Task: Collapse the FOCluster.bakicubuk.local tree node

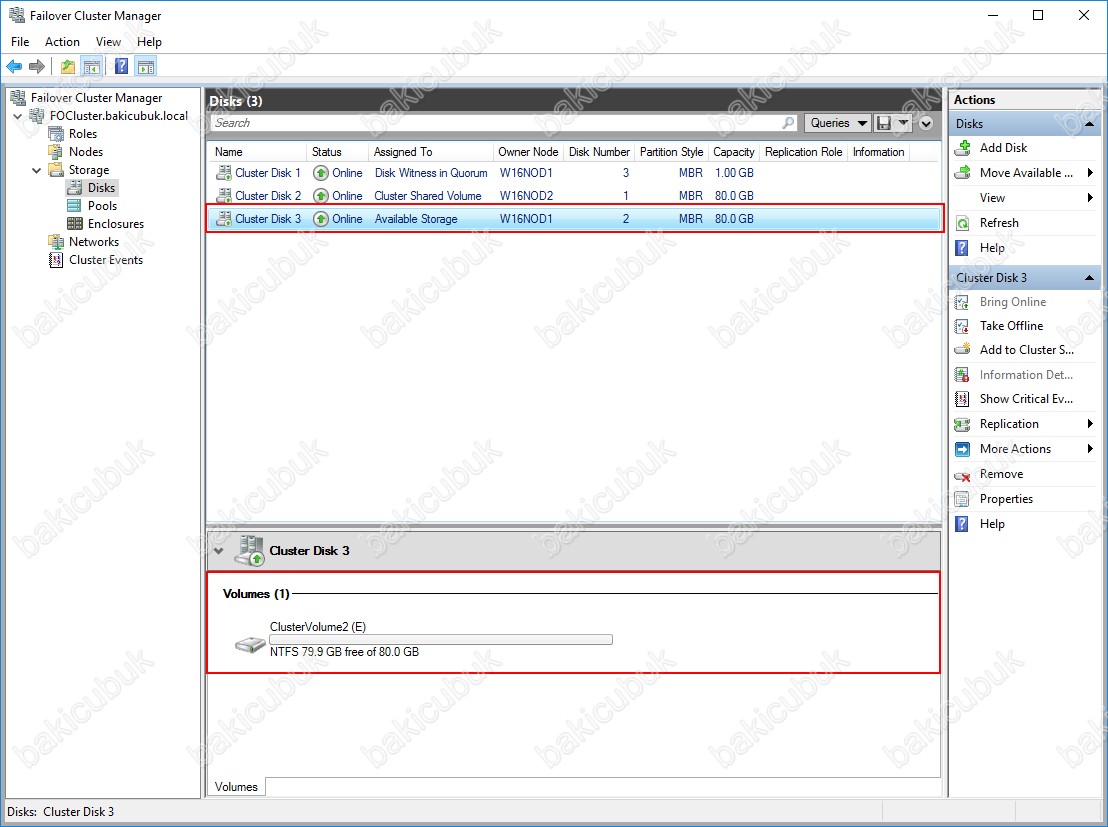Action: tap(18, 116)
